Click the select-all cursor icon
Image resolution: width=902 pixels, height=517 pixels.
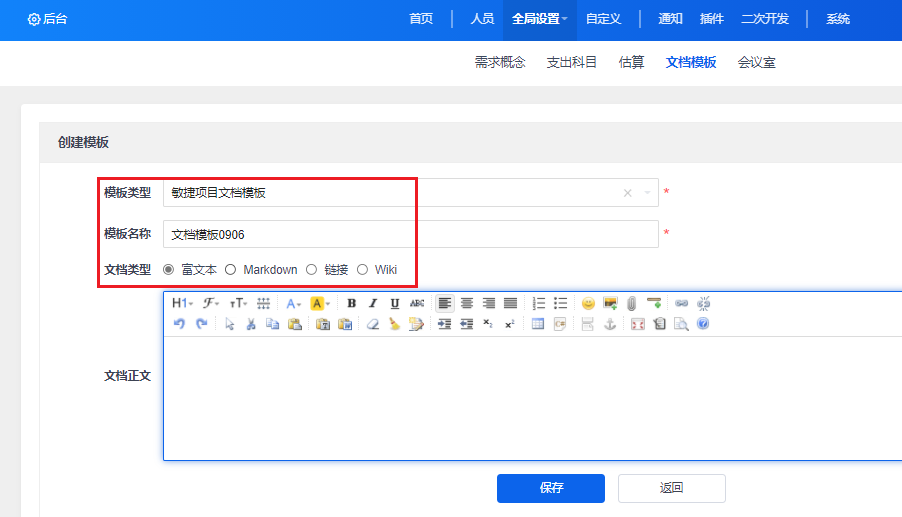point(230,324)
